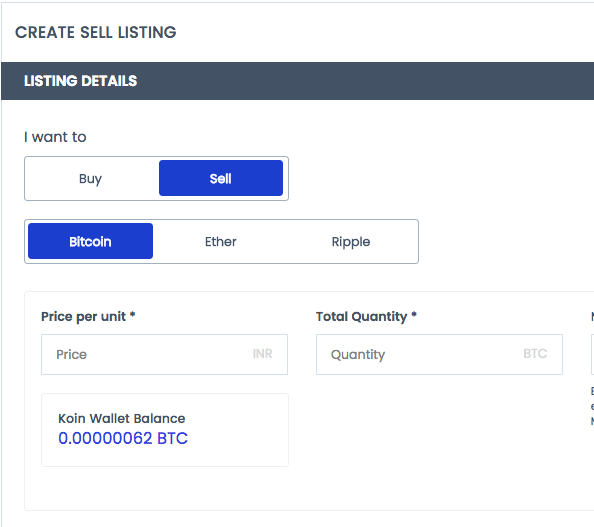
Task: Switch listing type to Buy
Action: [x=91, y=178]
